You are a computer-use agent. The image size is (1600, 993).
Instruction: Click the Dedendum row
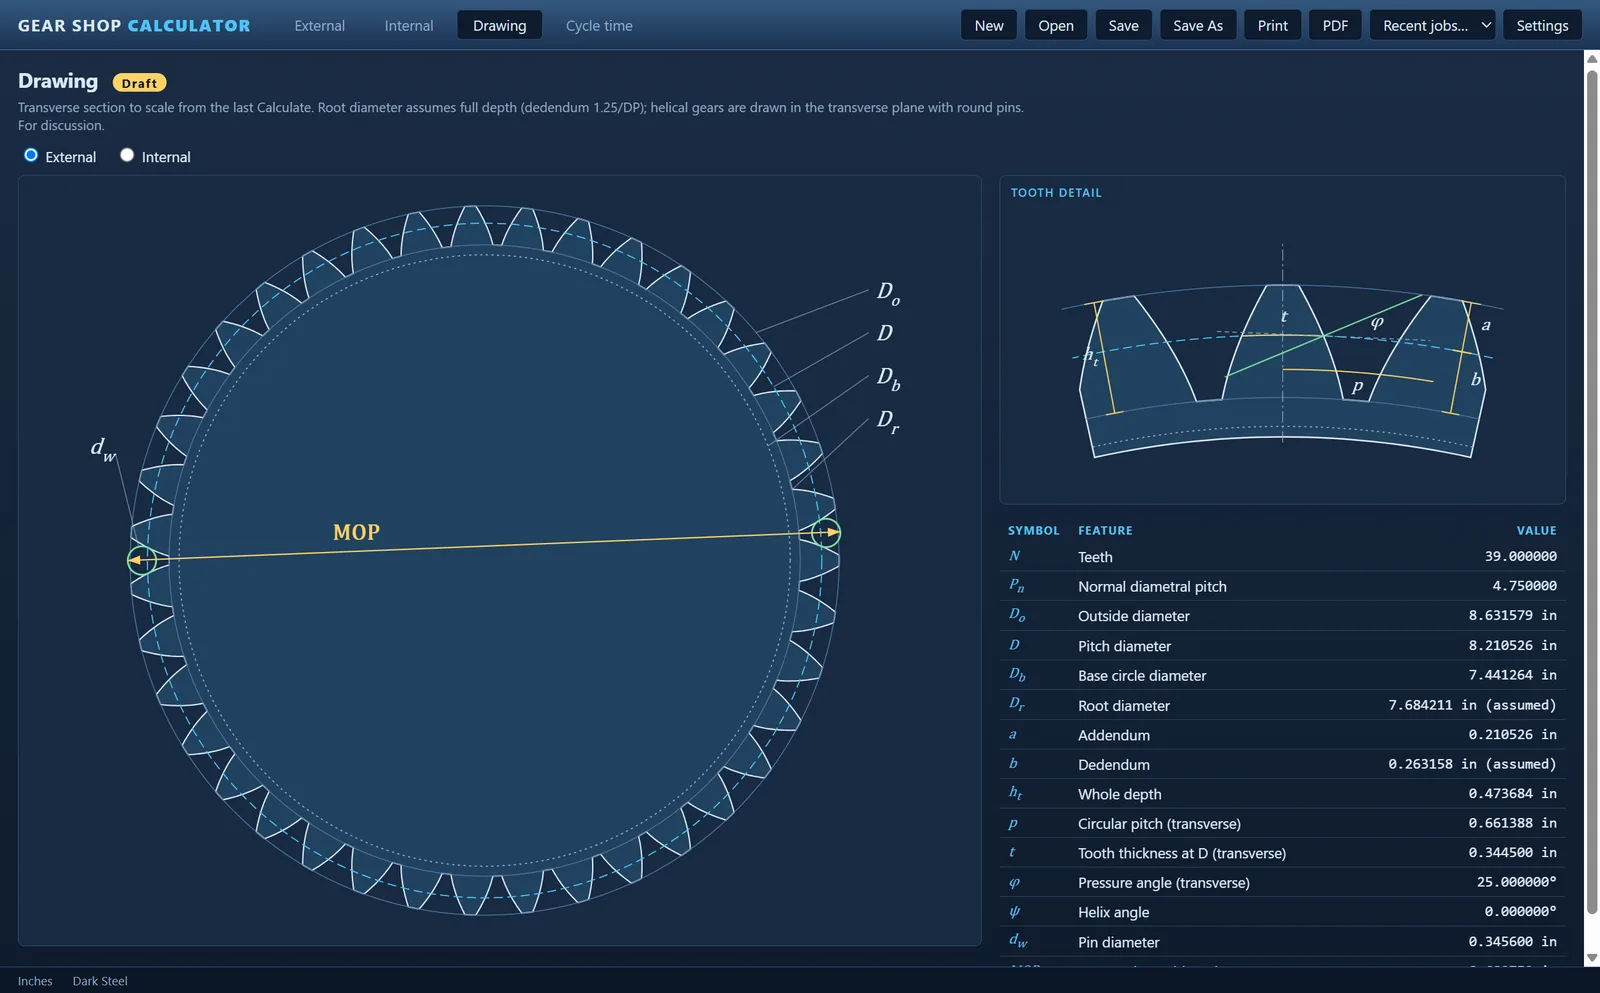(1283, 764)
